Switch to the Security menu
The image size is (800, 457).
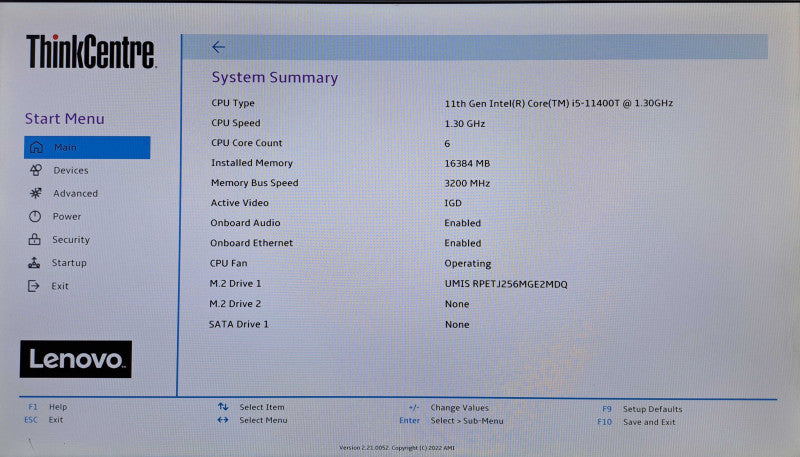point(71,240)
